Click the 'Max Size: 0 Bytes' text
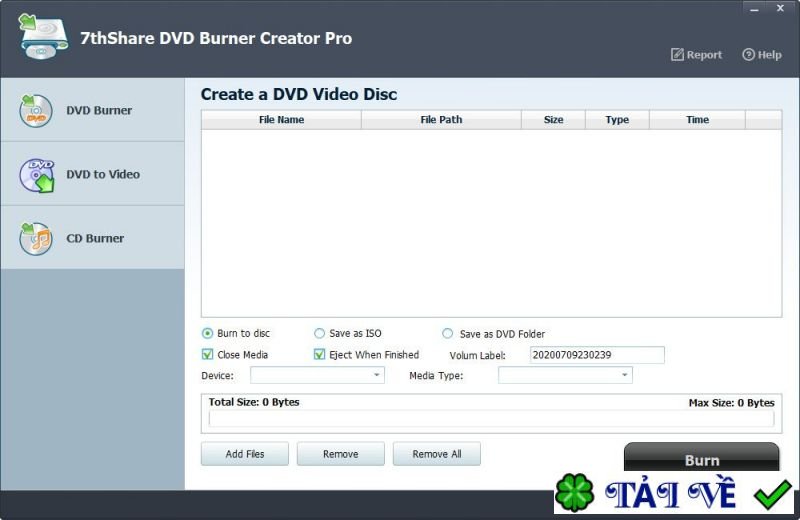Image resolution: width=800 pixels, height=520 pixels. (731, 403)
